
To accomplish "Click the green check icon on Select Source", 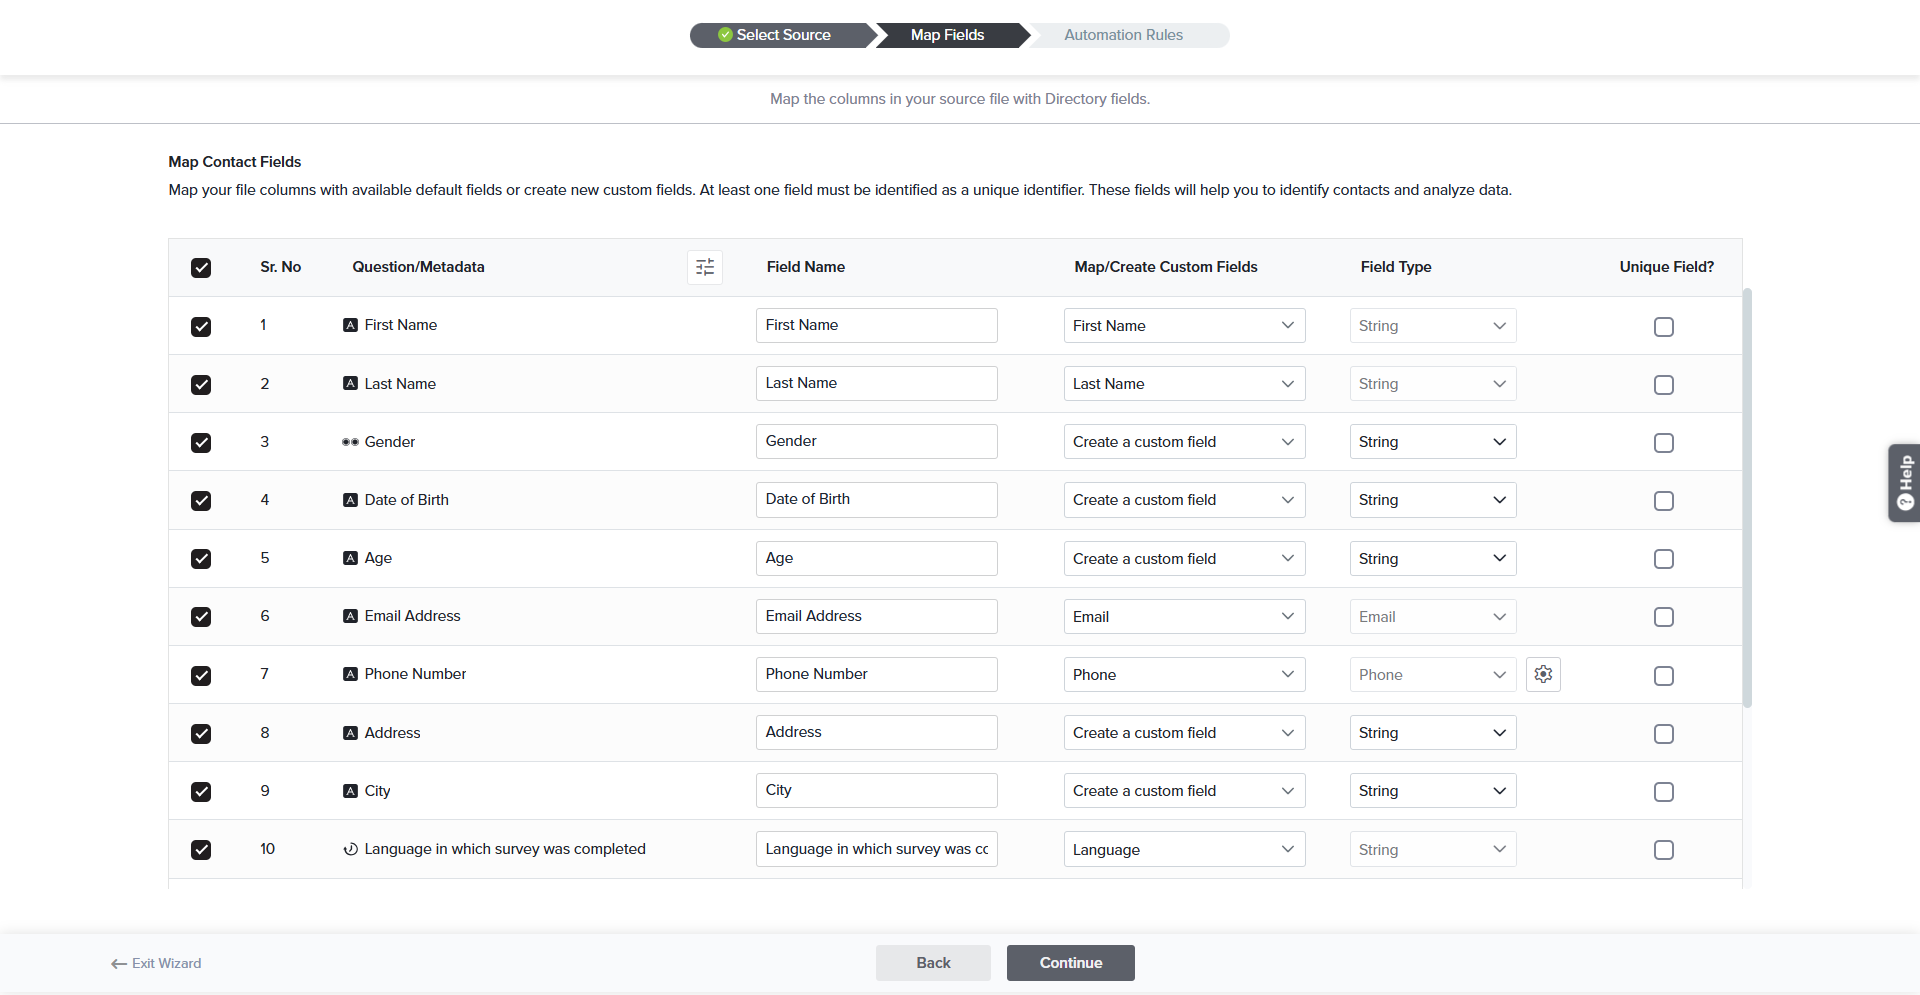I will point(725,35).
